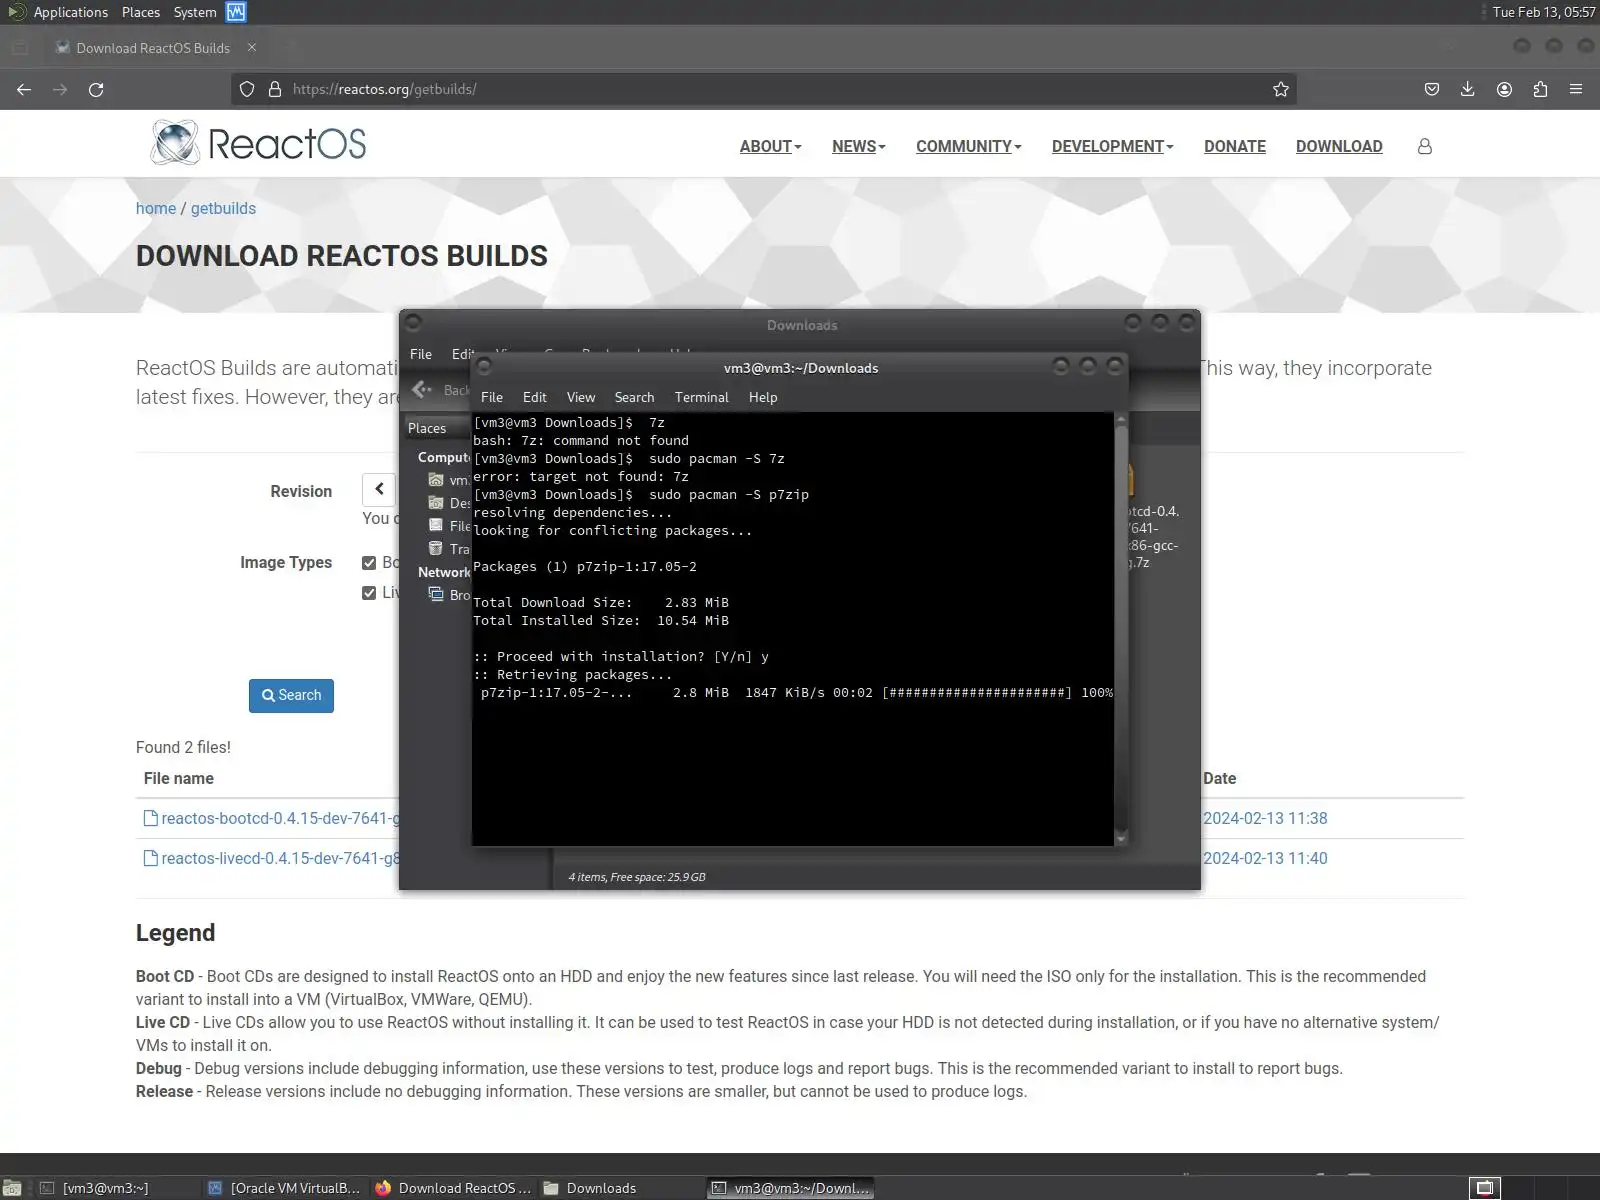Viewport: 1600px width, 1200px height.
Task: Select the Desktop folder icon in Places sidebar
Action: (436, 502)
